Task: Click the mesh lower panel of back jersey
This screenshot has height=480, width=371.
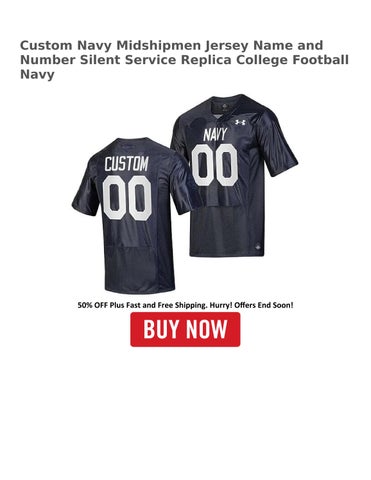Action: (140, 269)
